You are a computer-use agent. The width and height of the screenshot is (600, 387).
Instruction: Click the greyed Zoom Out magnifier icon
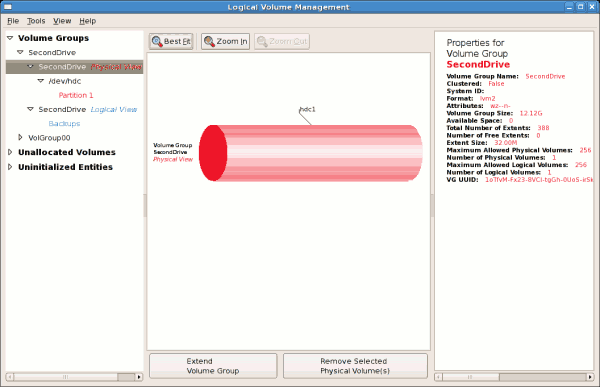point(262,41)
